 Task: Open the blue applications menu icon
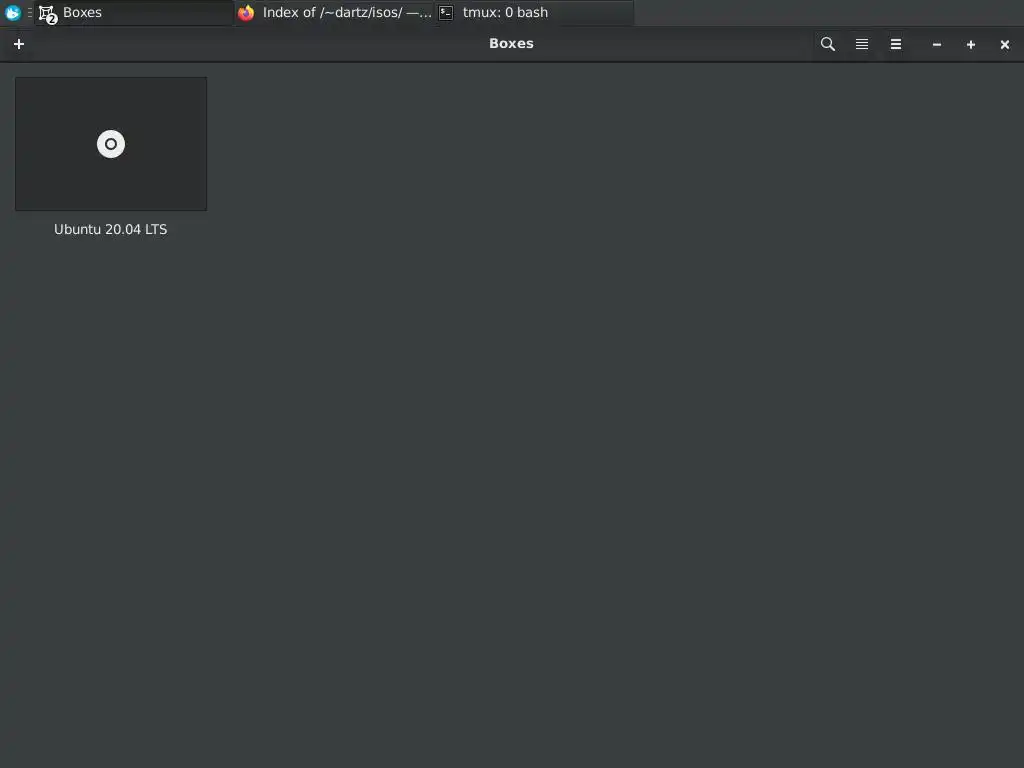click(12, 12)
